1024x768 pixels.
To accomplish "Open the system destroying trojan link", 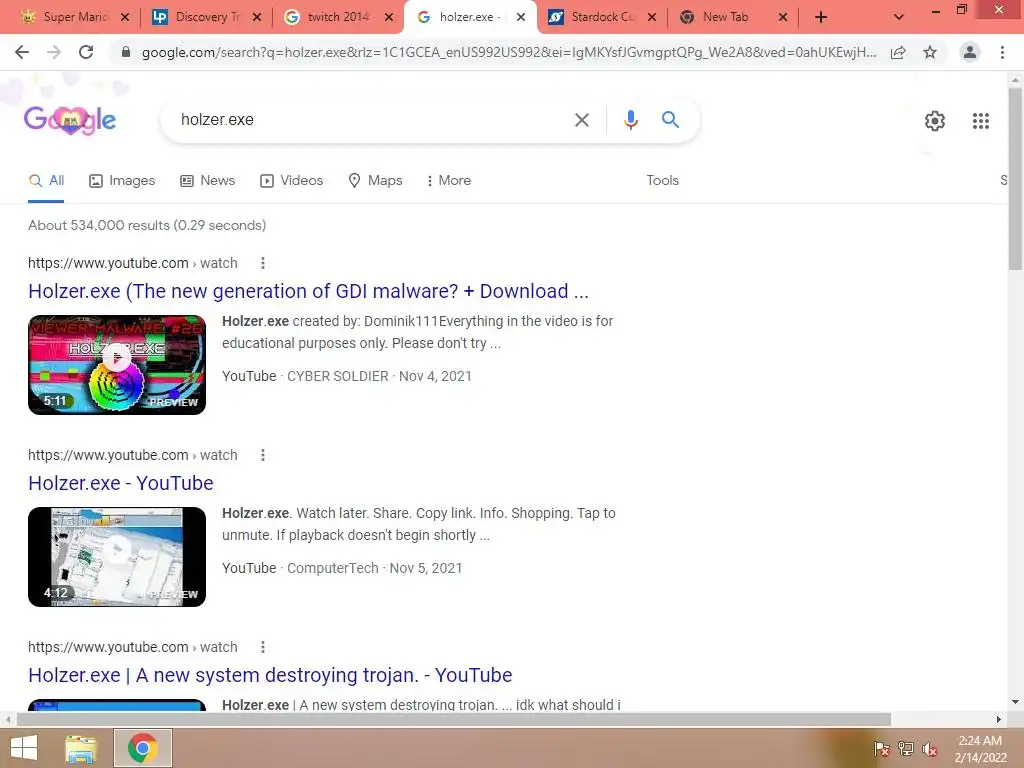I will click(x=270, y=675).
